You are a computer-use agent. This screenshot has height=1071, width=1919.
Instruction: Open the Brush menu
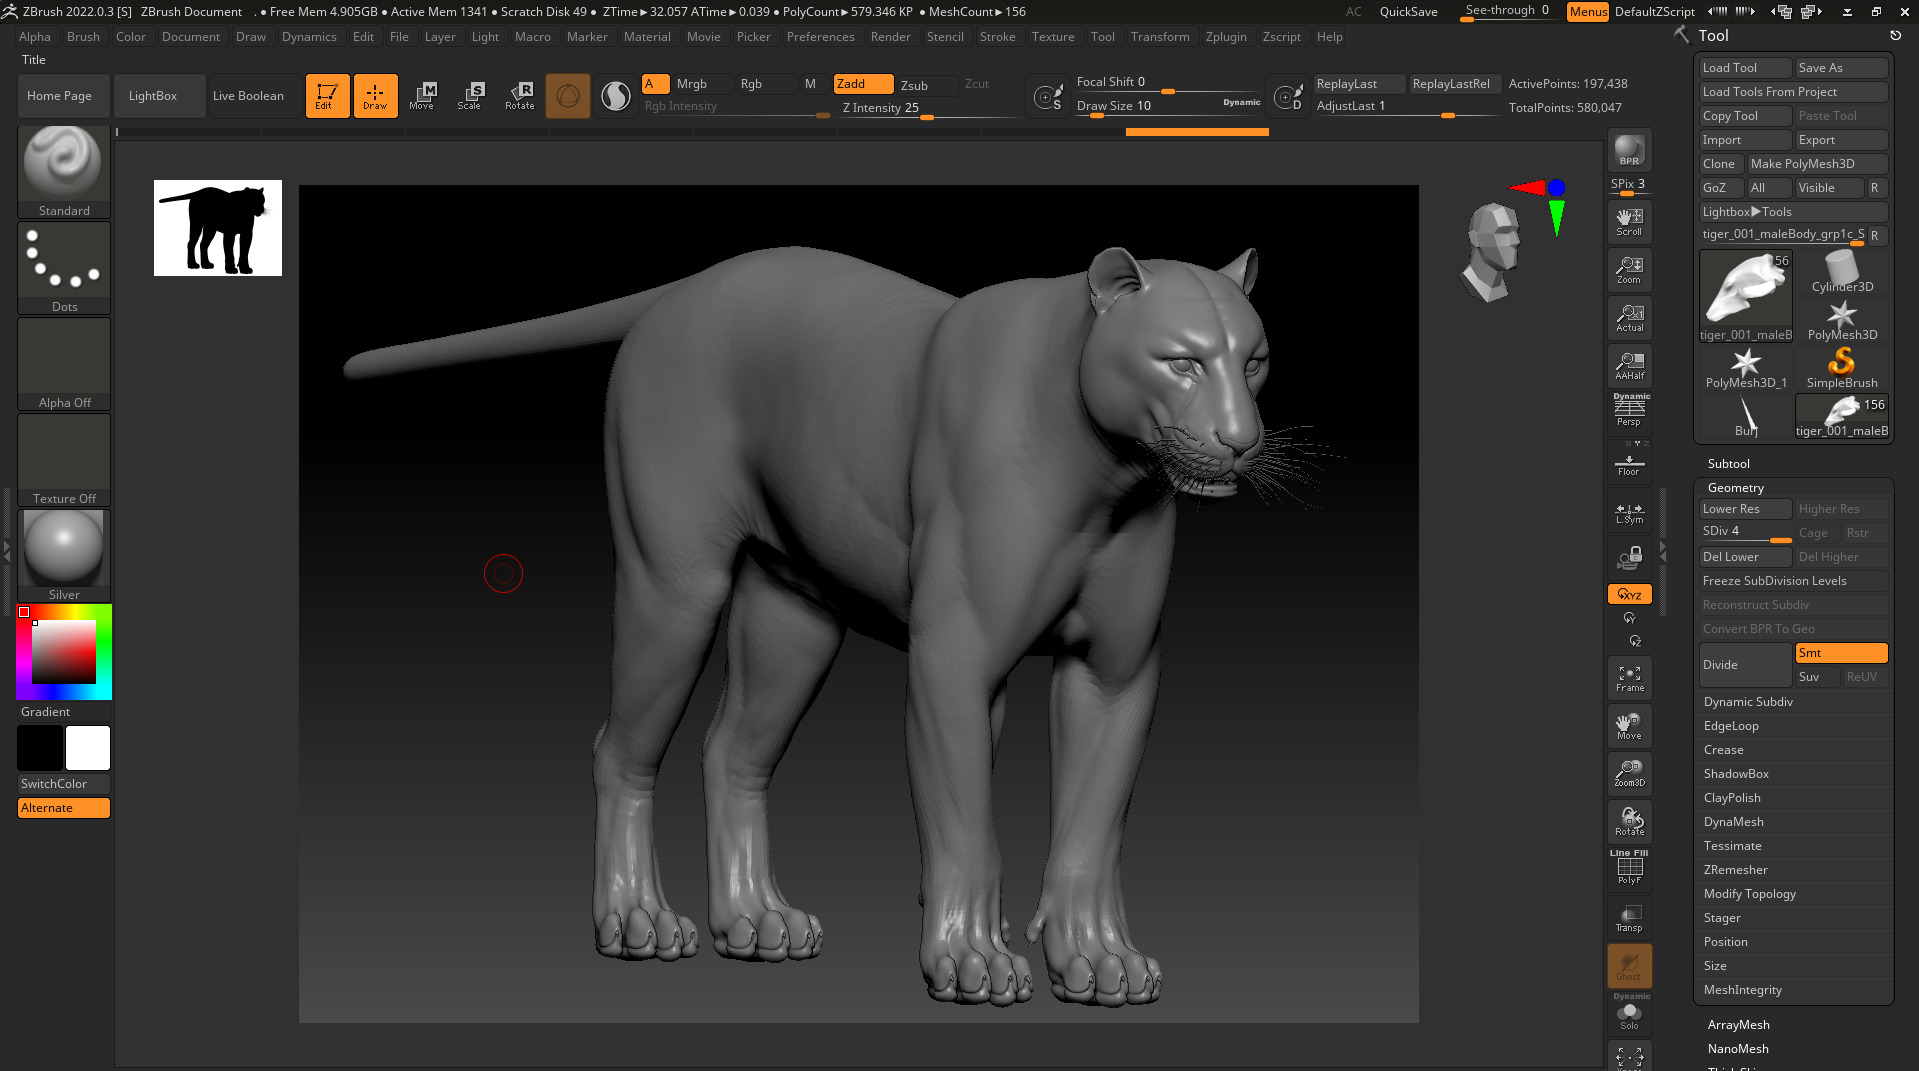83,37
